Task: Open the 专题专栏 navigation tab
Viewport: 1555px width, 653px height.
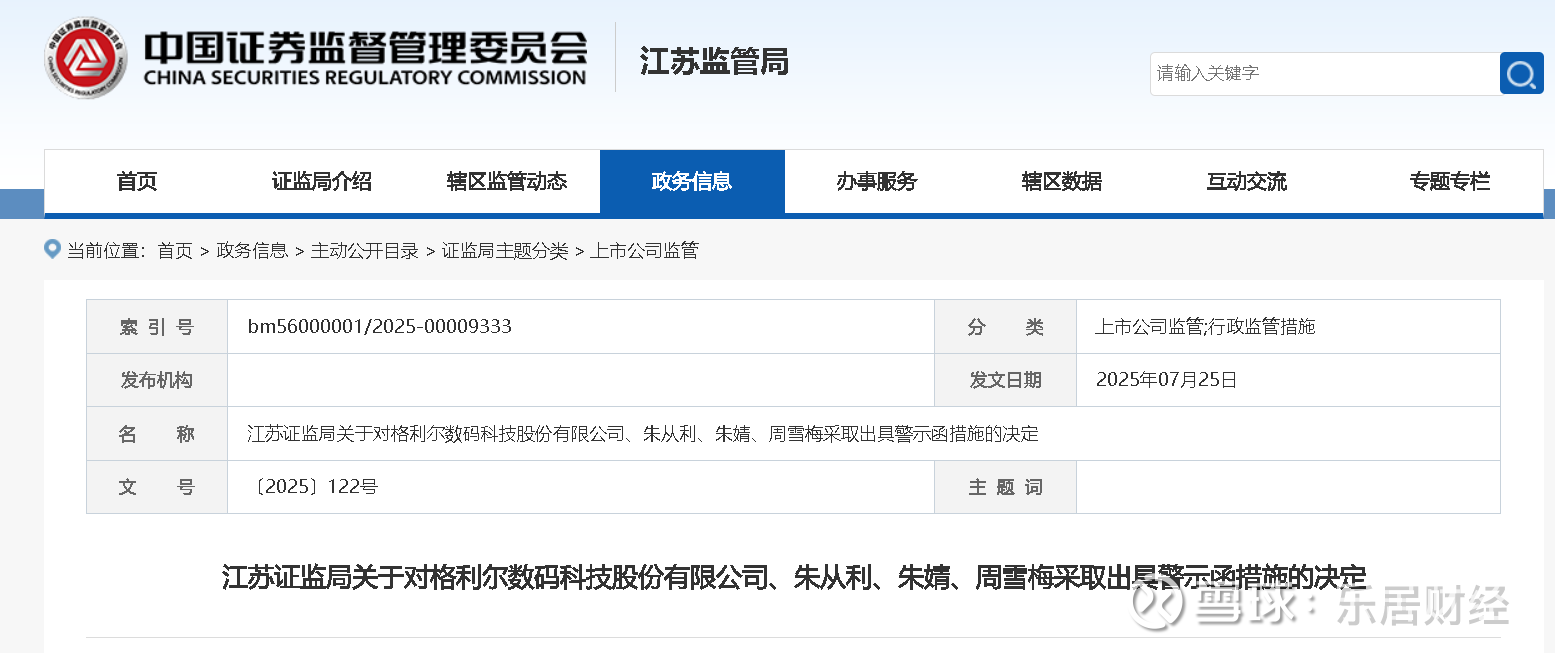Action: (1450, 181)
